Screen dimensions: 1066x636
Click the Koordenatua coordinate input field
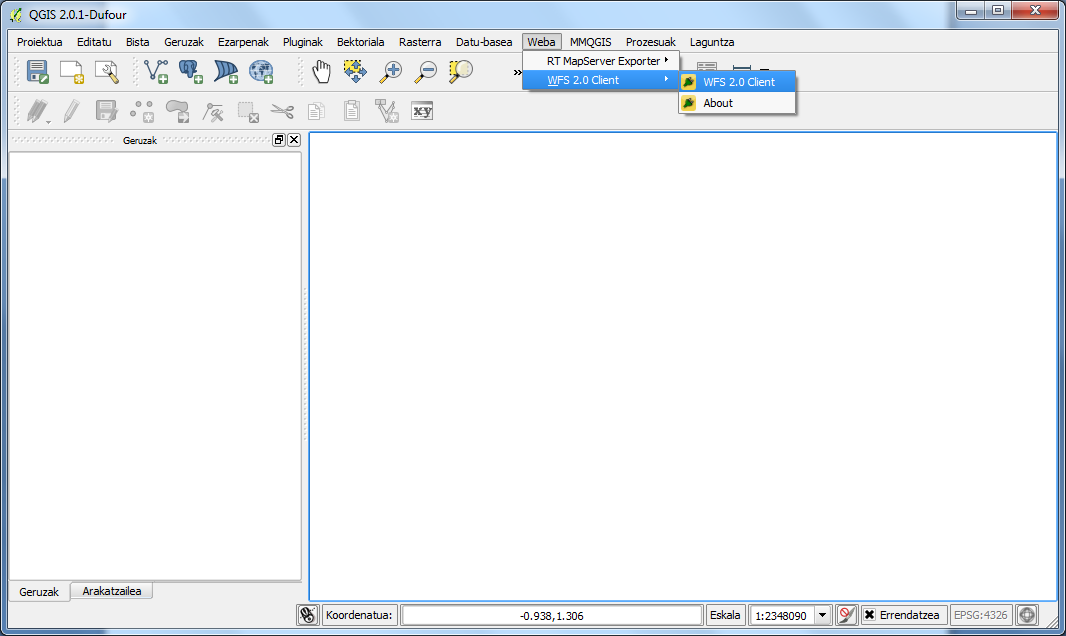coord(552,615)
